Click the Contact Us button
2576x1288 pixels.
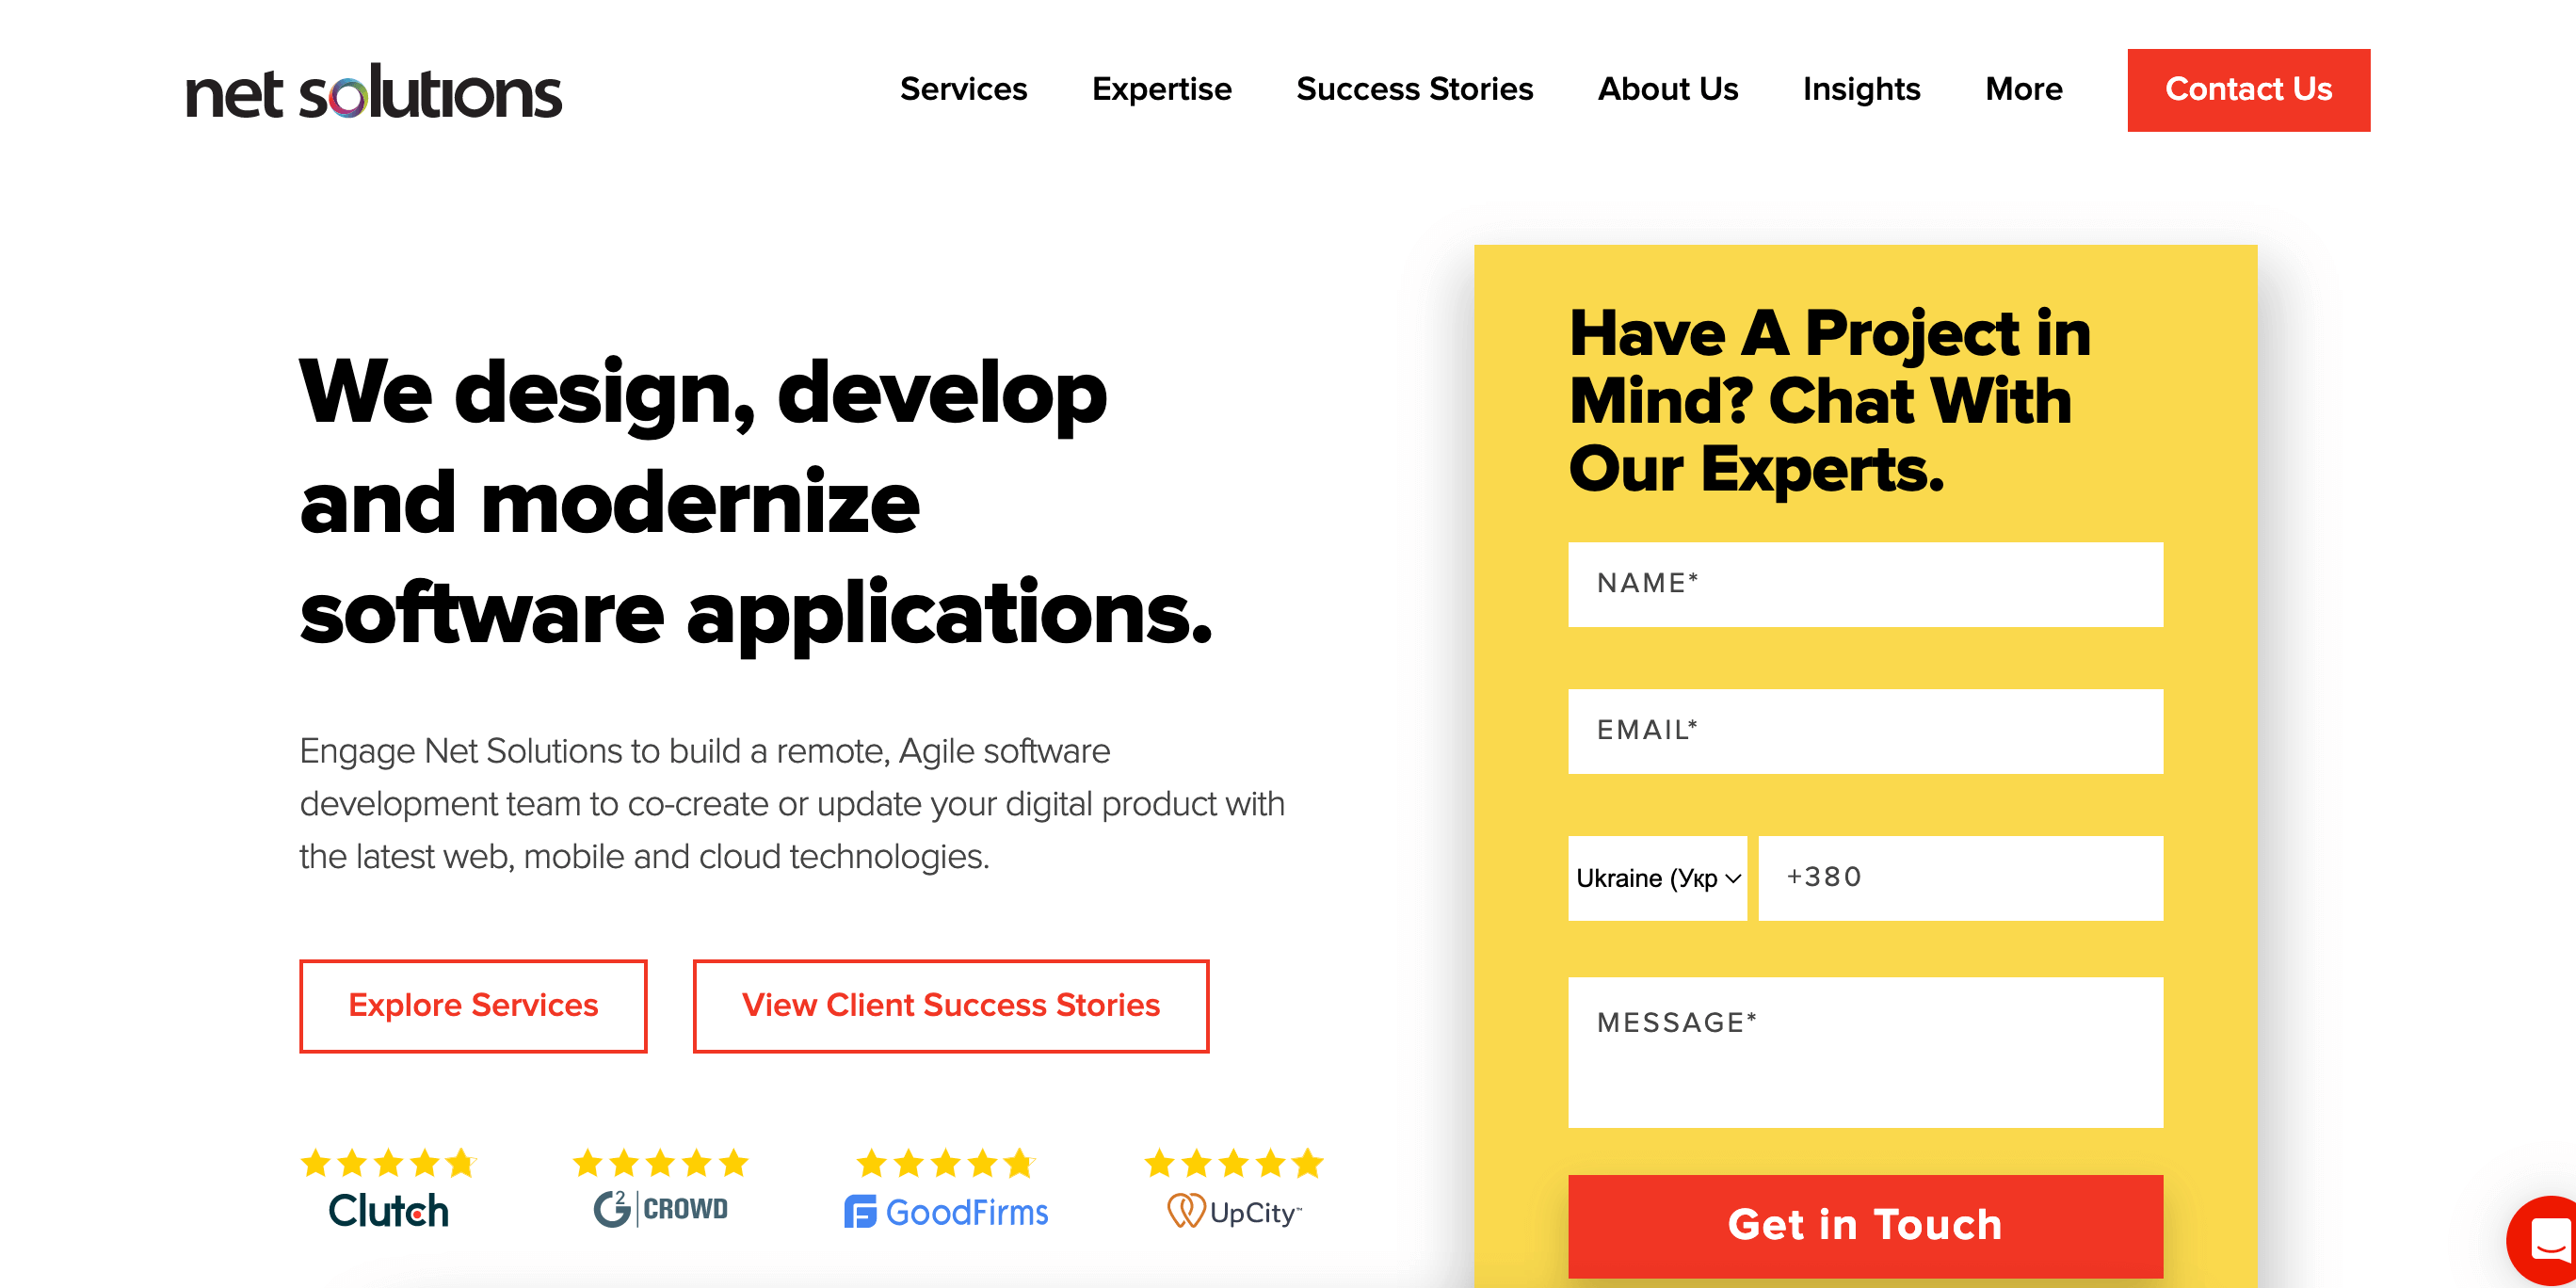2247,89
